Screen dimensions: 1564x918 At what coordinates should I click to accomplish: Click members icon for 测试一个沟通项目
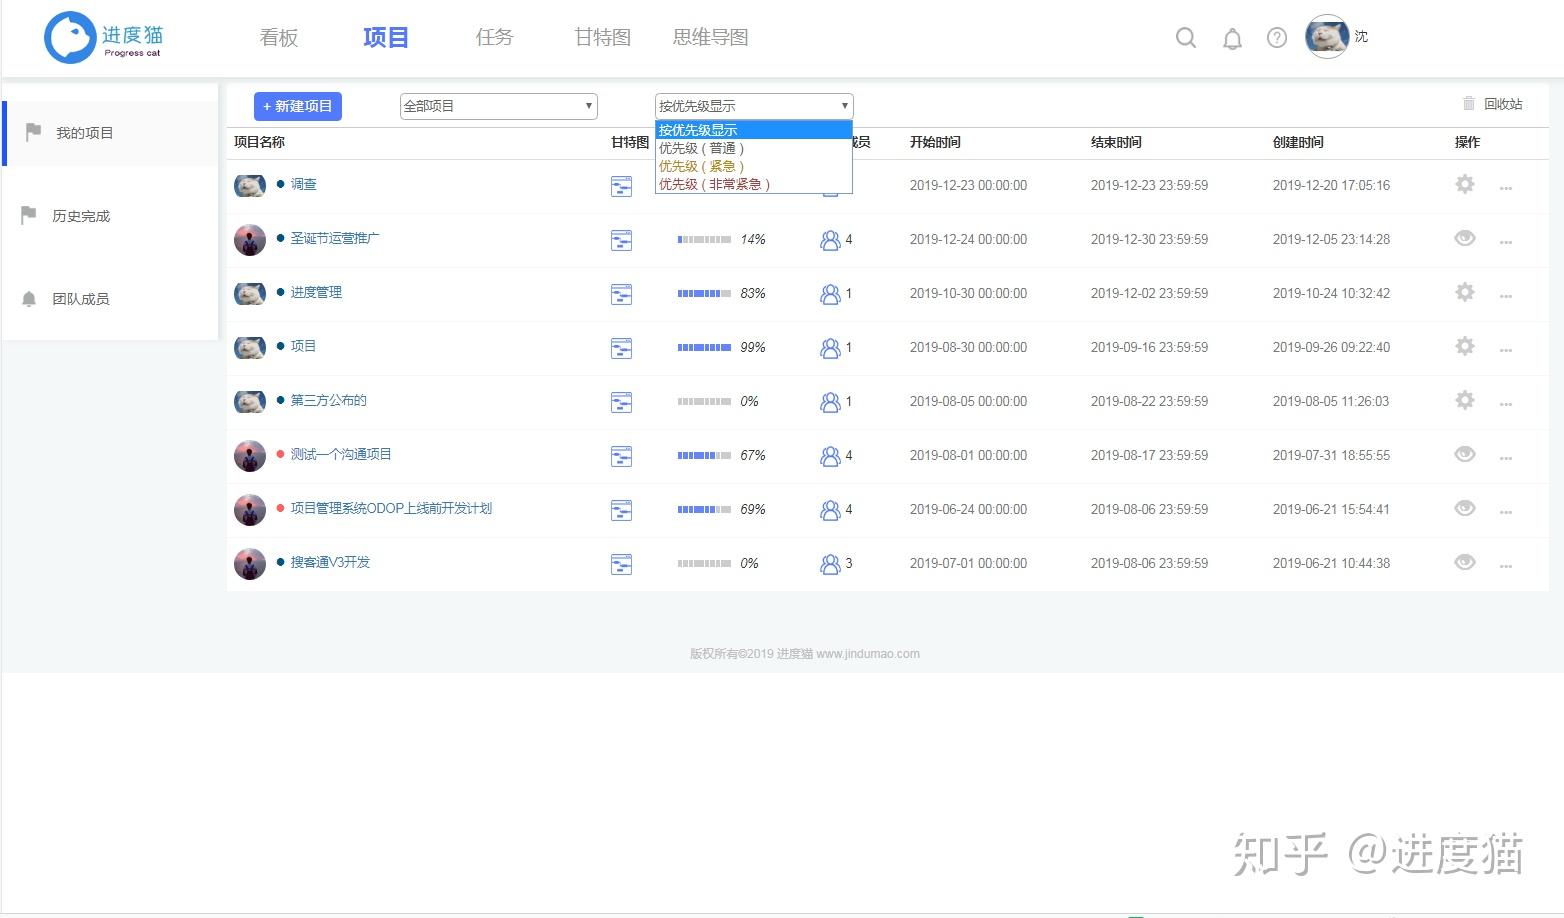coord(830,456)
